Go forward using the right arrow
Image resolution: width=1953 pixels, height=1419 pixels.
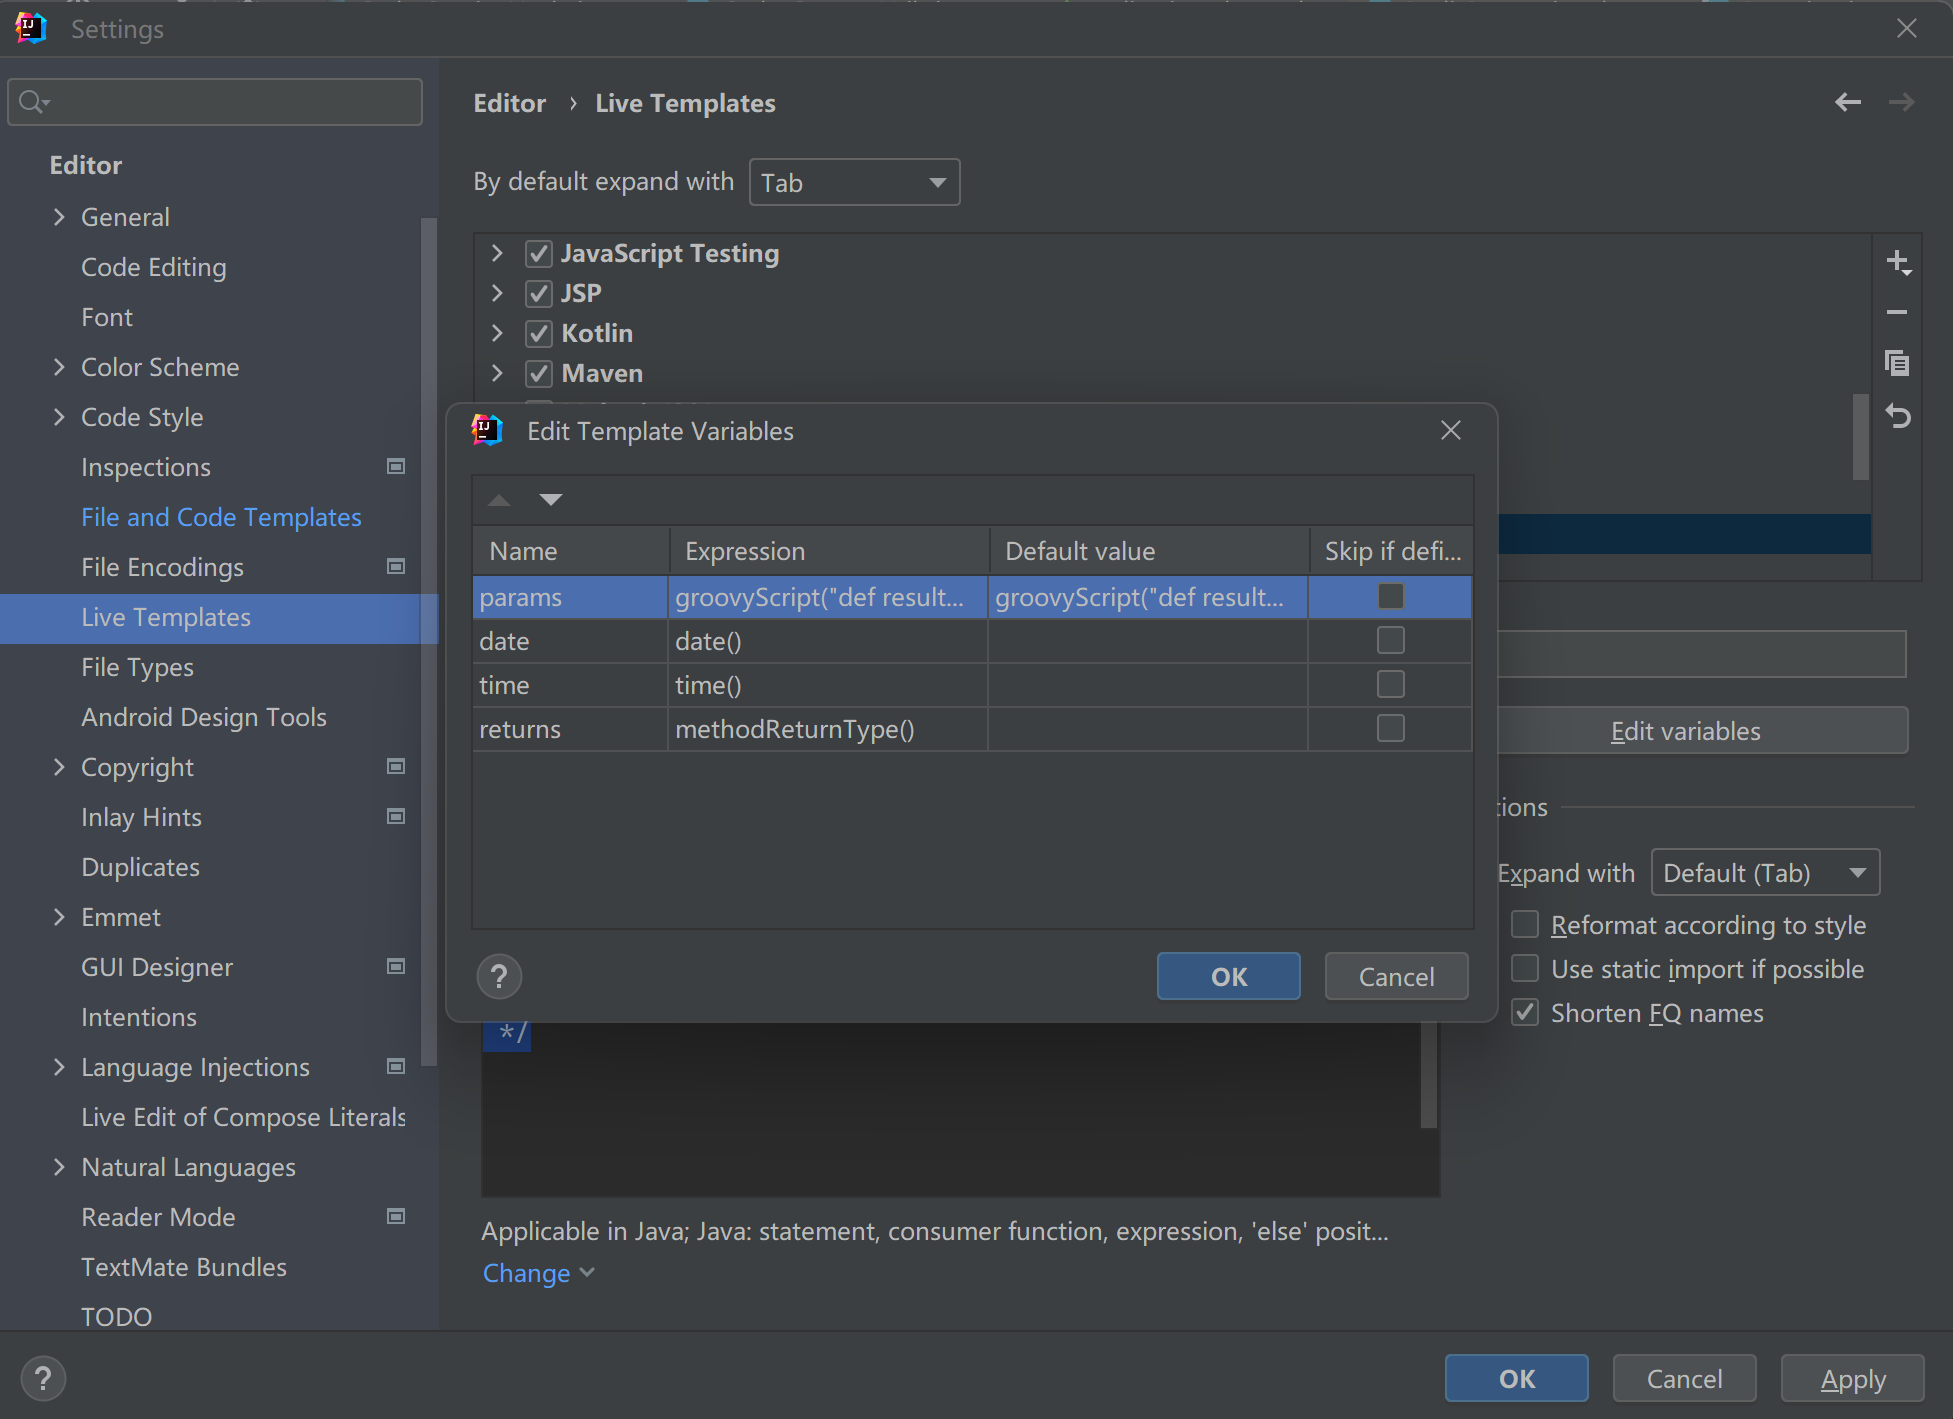tap(1902, 102)
